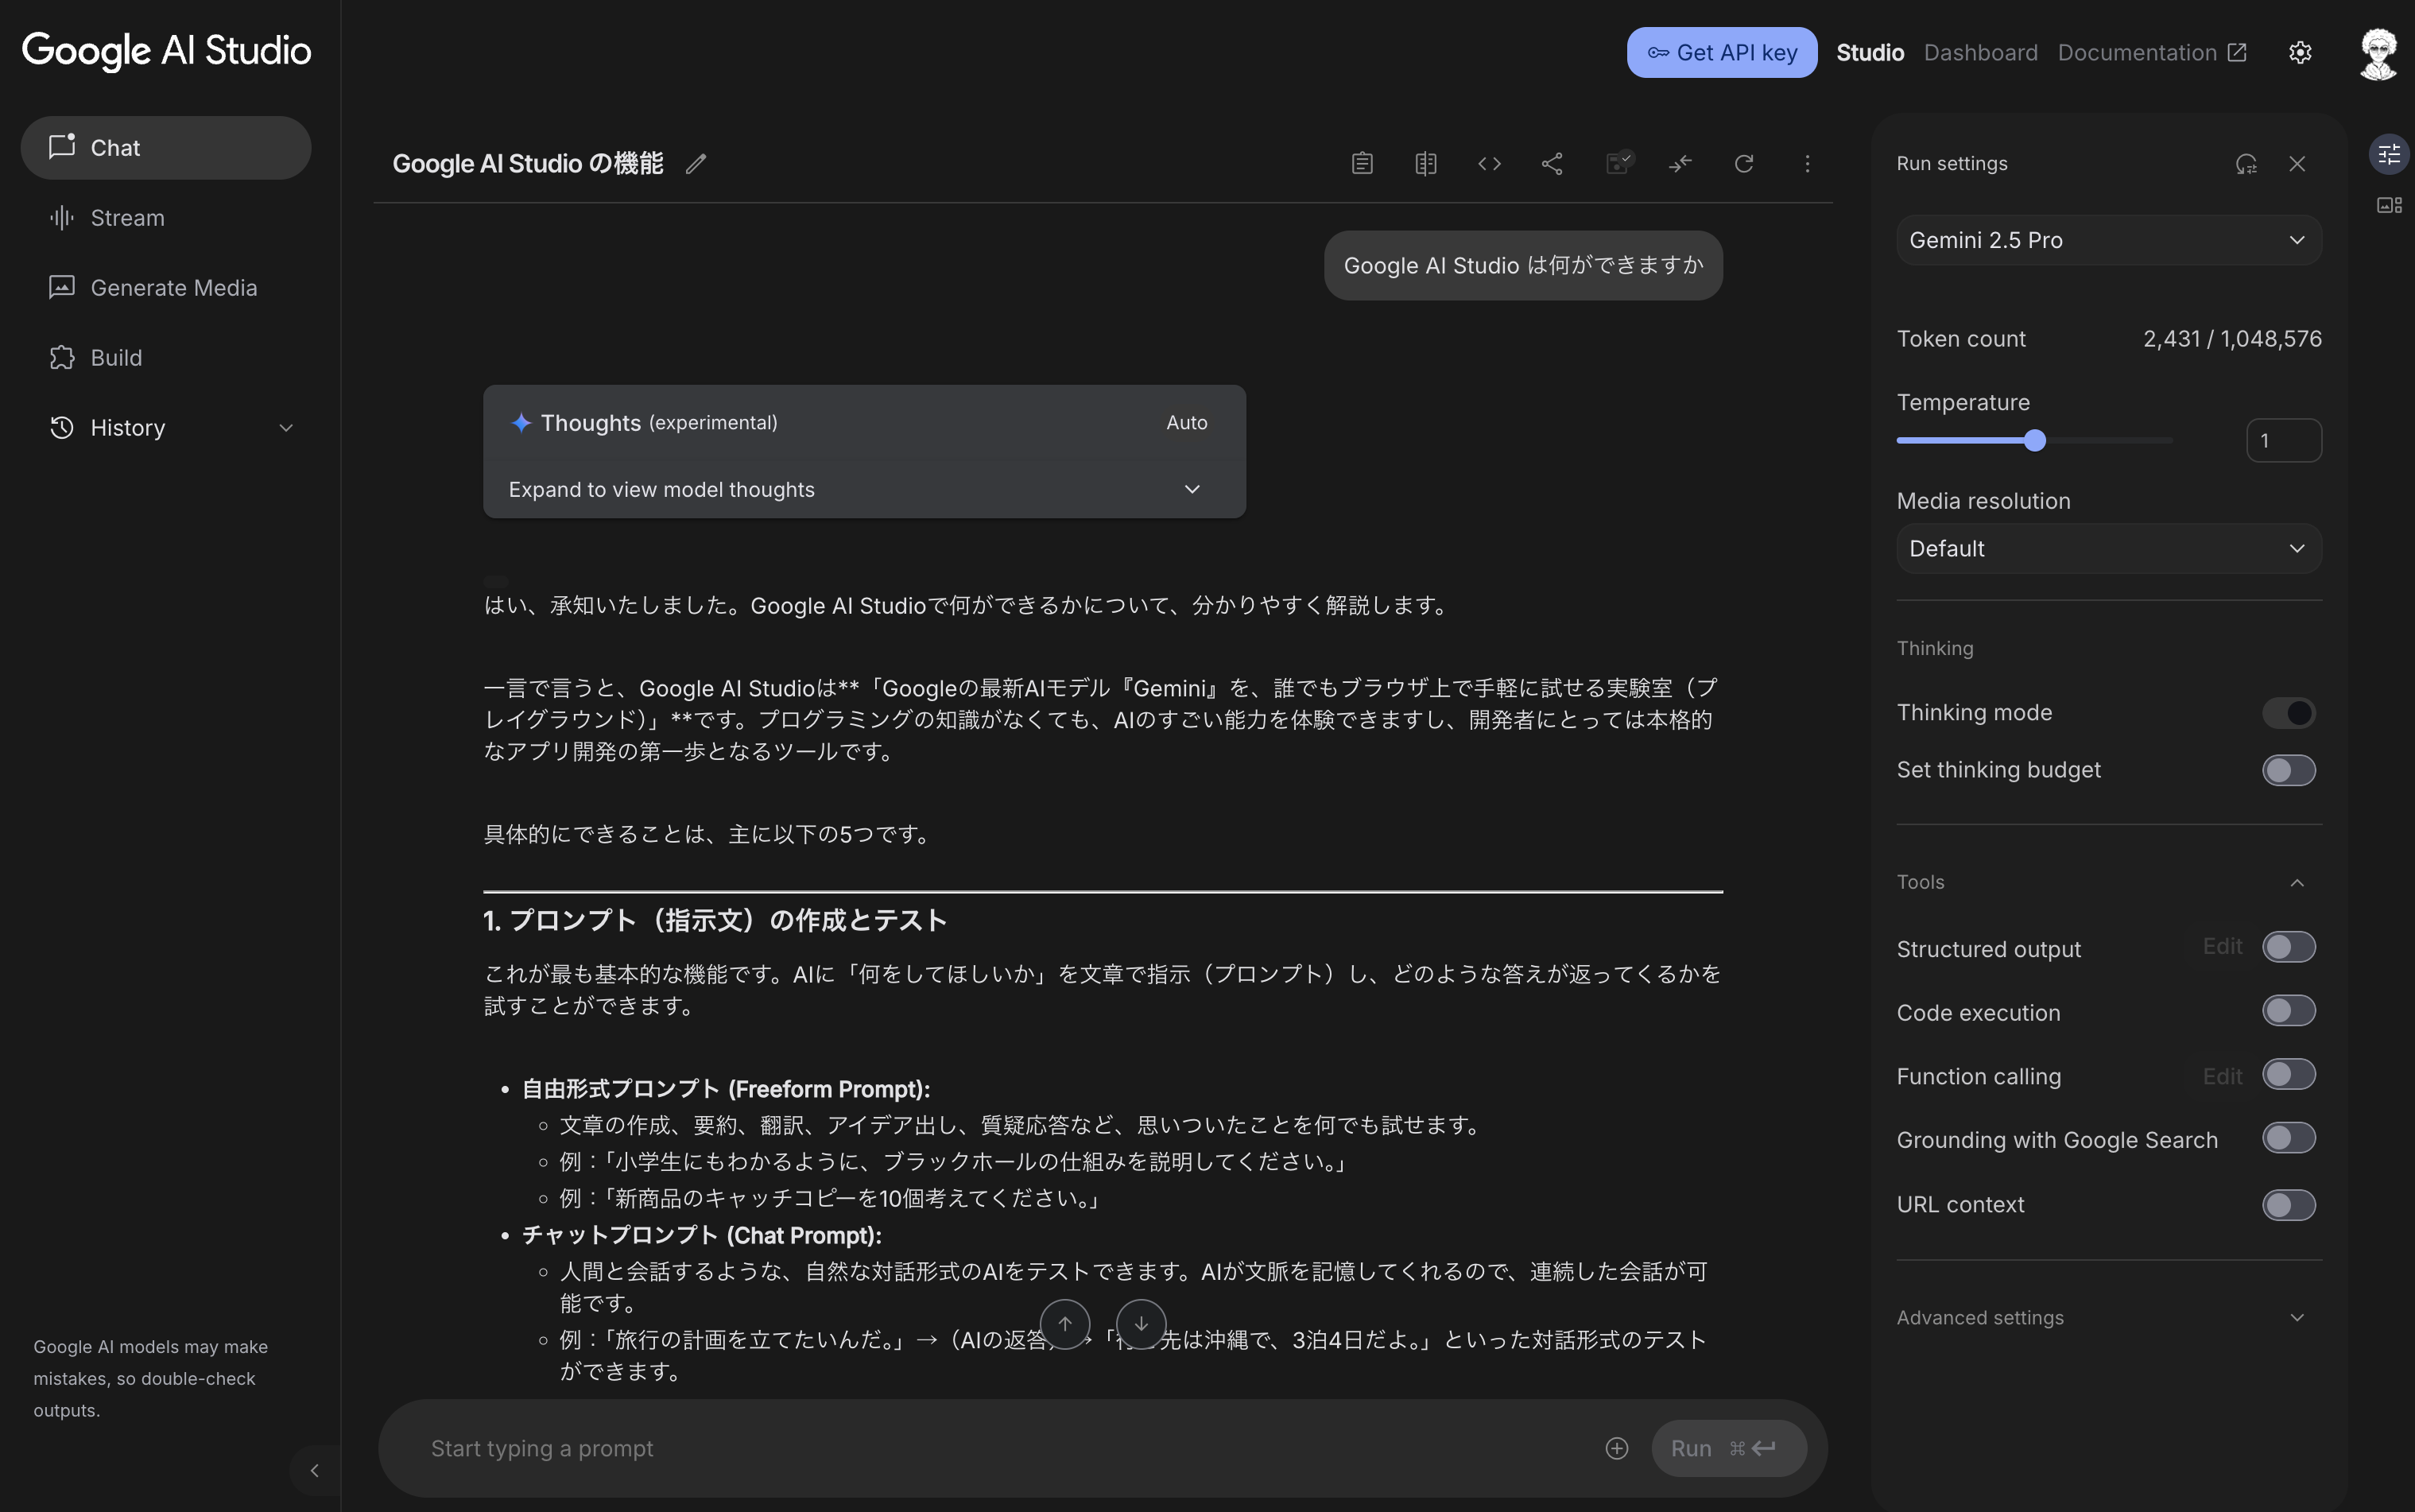The image size is (2415, 1512).
Task: Open the Gemini 2.5 Pro model dropdown
Action: (2108, 240)
